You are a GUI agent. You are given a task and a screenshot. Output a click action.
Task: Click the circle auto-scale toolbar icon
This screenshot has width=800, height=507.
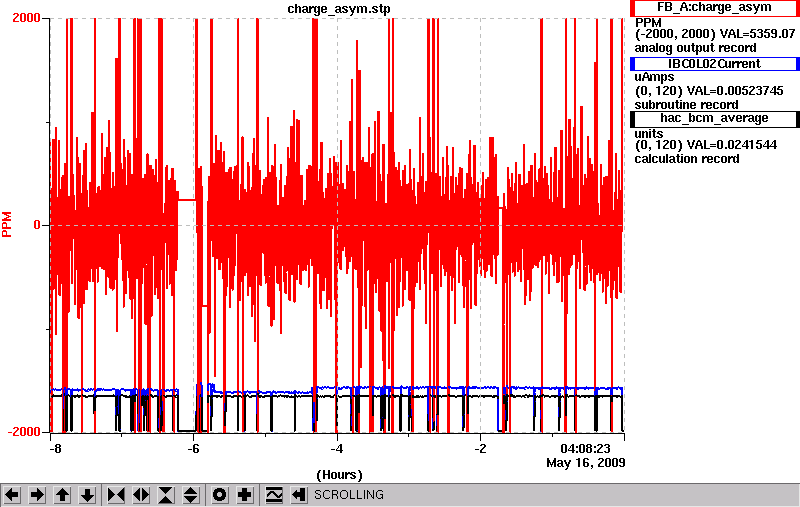220,494
